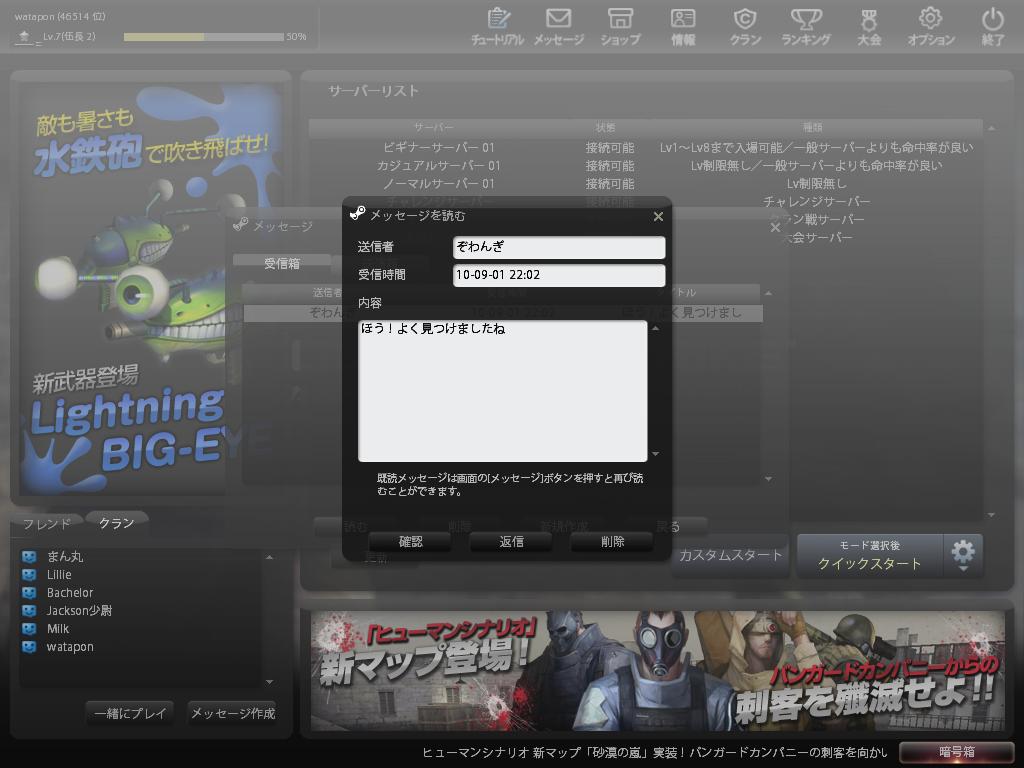Click the rank icon beside Lv.7
Viewport: 1024px width, 768px height.
[x=24, y=37]
